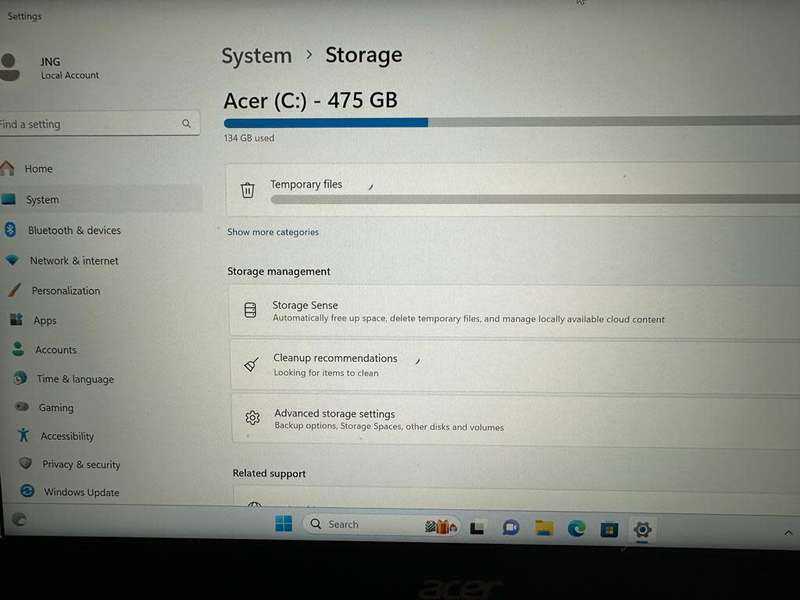Screen dimensions: 800x600
Task: Click the taskbar Search box
Action: point(382,525)
